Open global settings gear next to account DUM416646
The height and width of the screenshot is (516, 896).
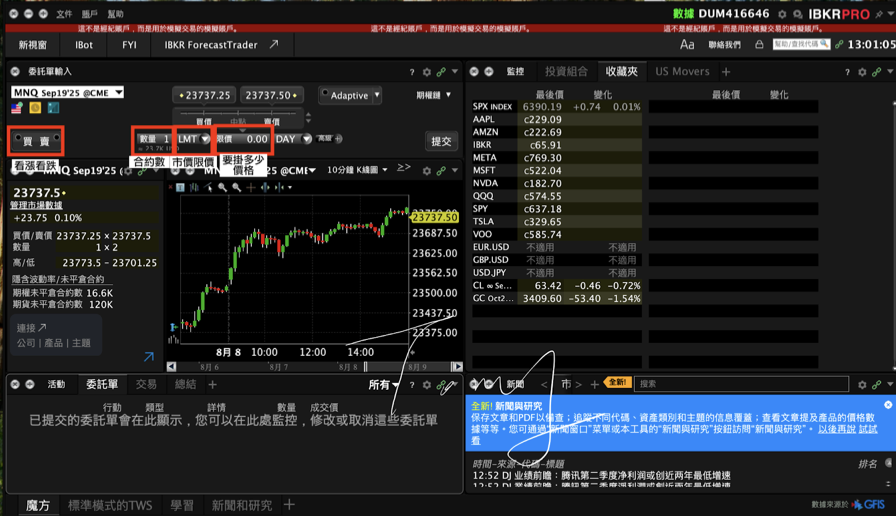pos(782,14)
